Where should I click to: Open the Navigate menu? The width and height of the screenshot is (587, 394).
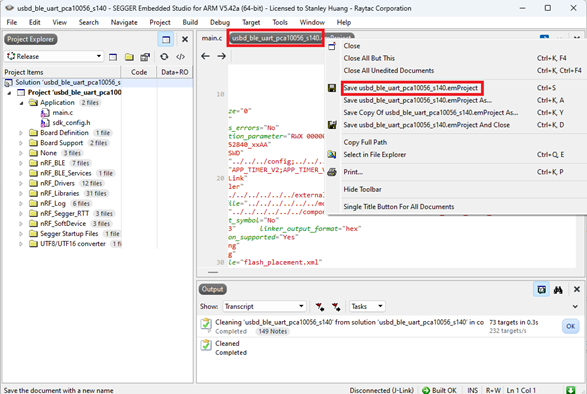click(124, 22)
